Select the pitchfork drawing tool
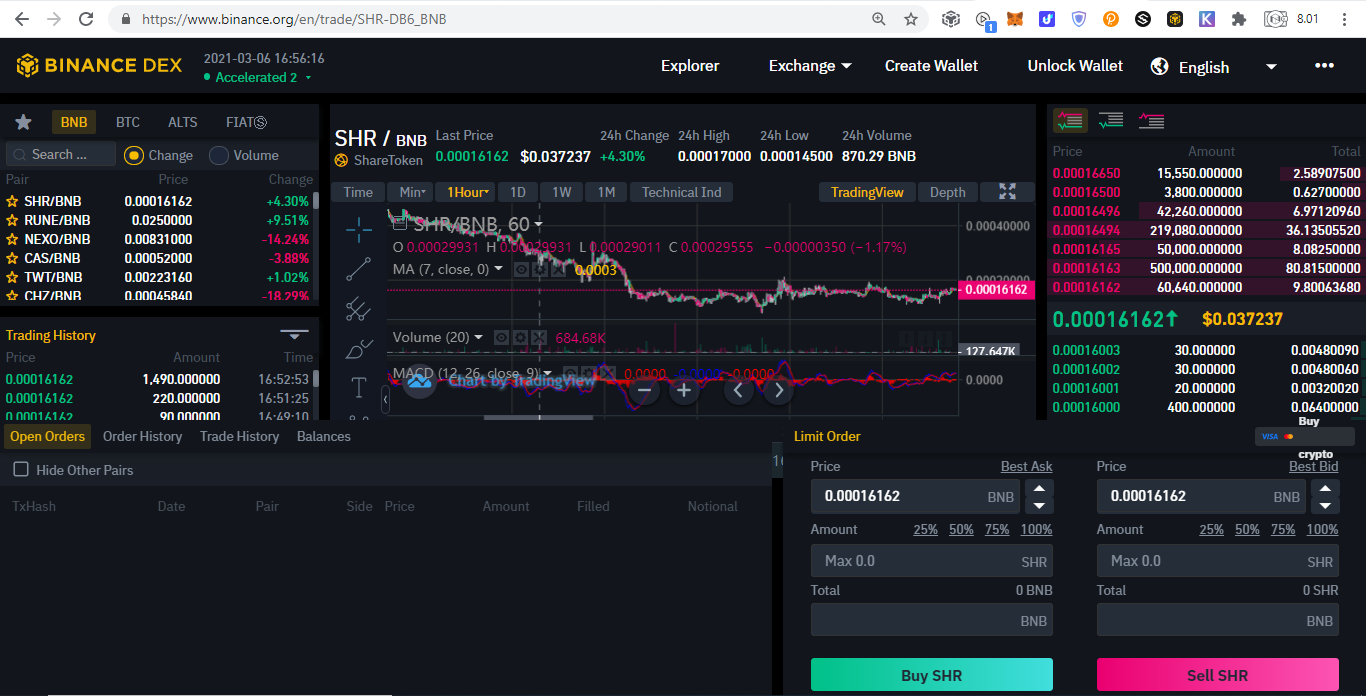Screen dimensions: 1366x696 [359, 309]
